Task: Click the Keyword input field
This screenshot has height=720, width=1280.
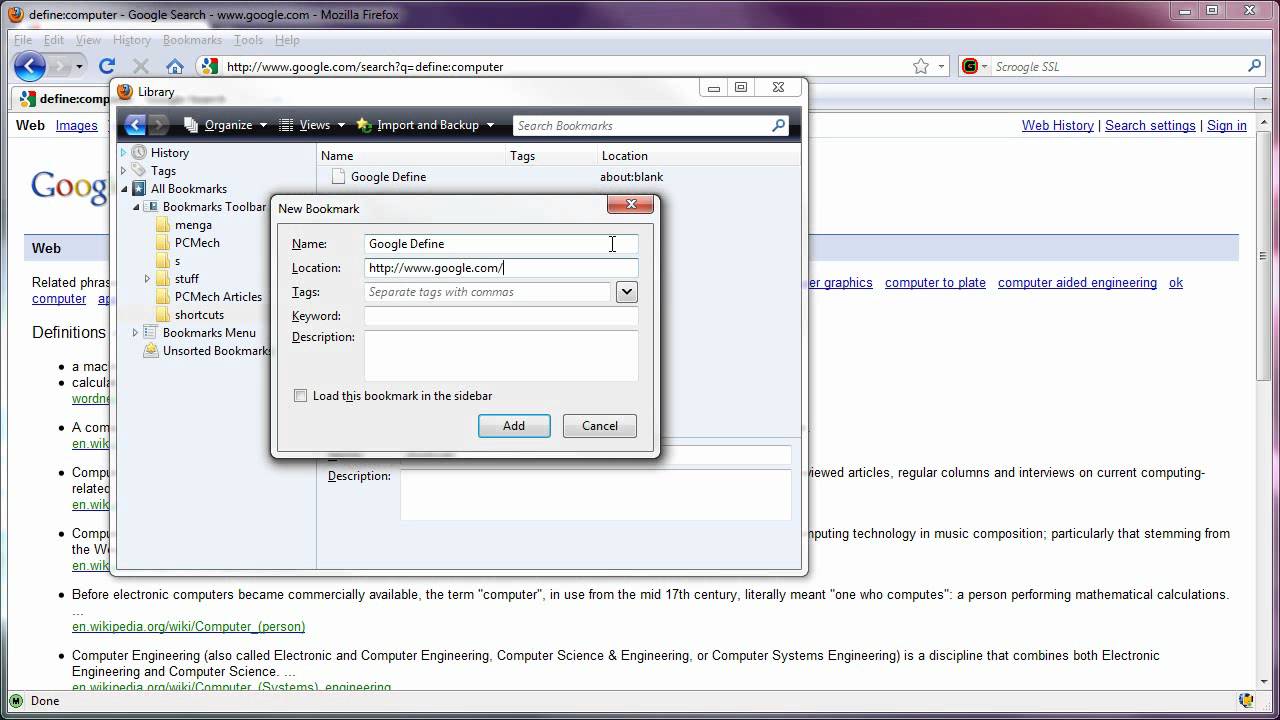Action: tap(501, 316)
